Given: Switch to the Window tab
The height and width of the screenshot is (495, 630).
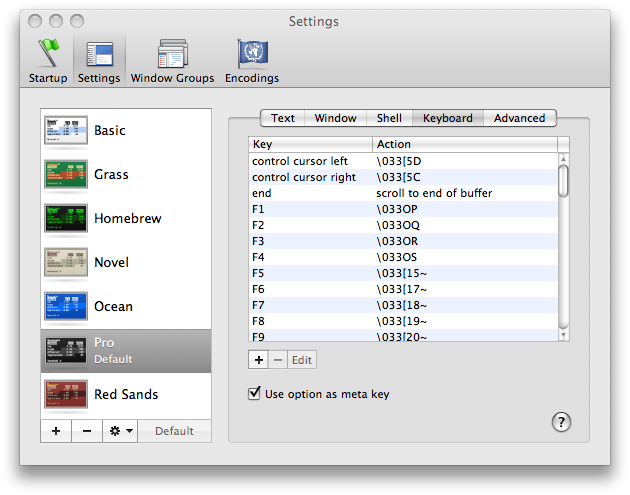Looking at the screenshot, I should tap(335, 118).
